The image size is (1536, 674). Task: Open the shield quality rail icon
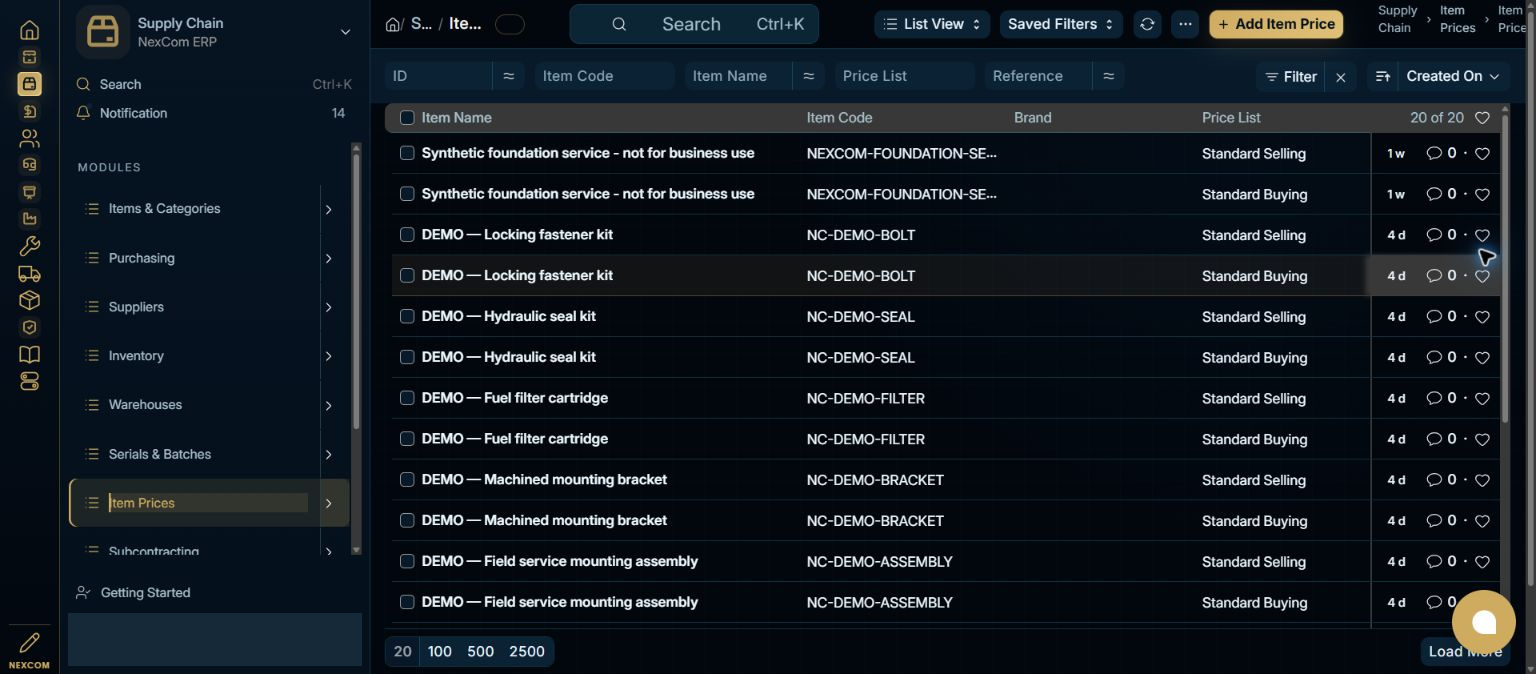click(x=29, y=327)
